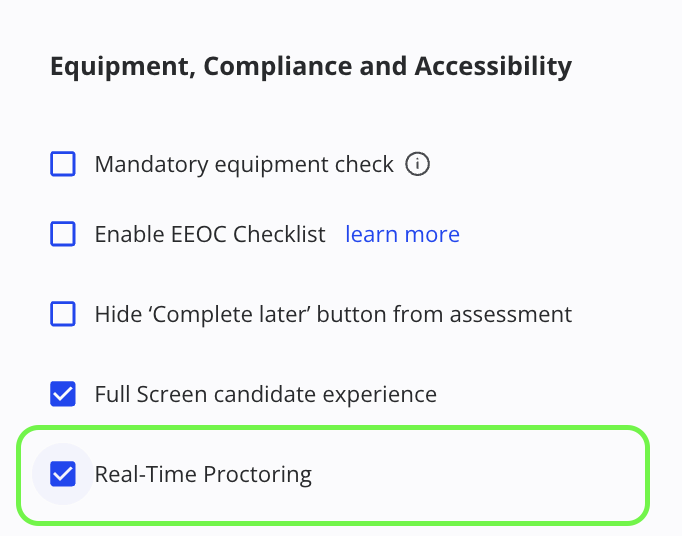Click the 'Mandatory equipment check' label text
This screenshot has height=536, width=682.
(x=244, y=164)
